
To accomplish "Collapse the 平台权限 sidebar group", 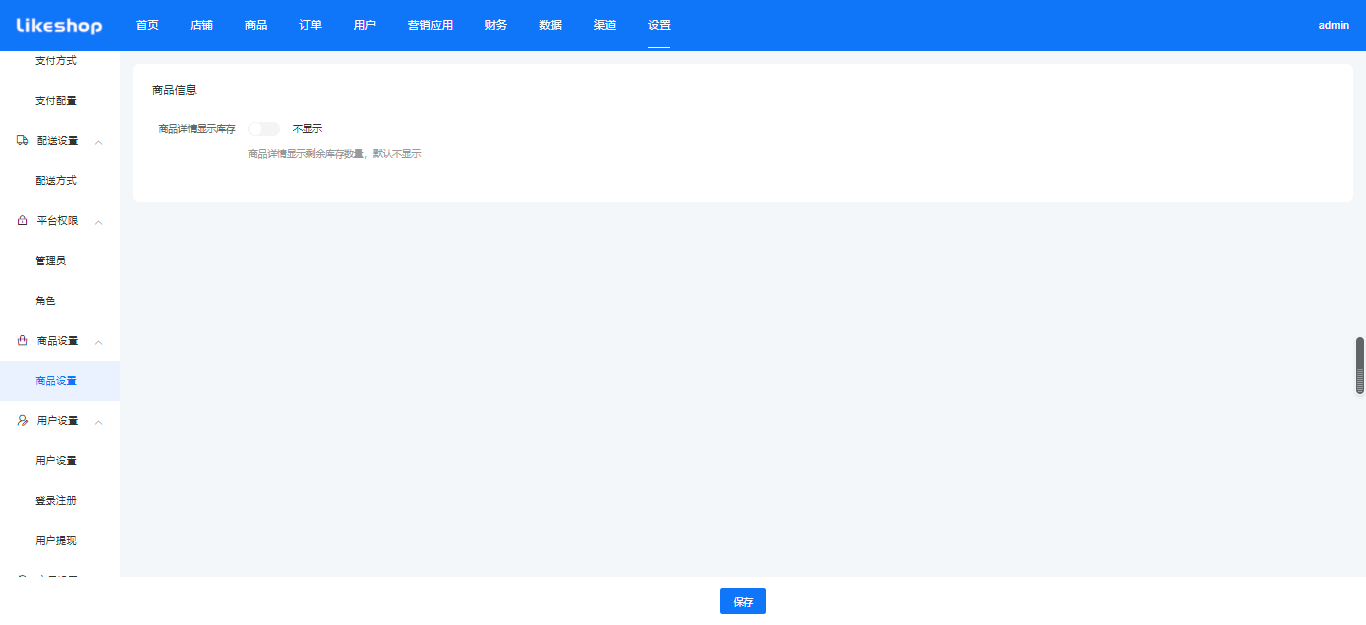I will coord(99,222).
